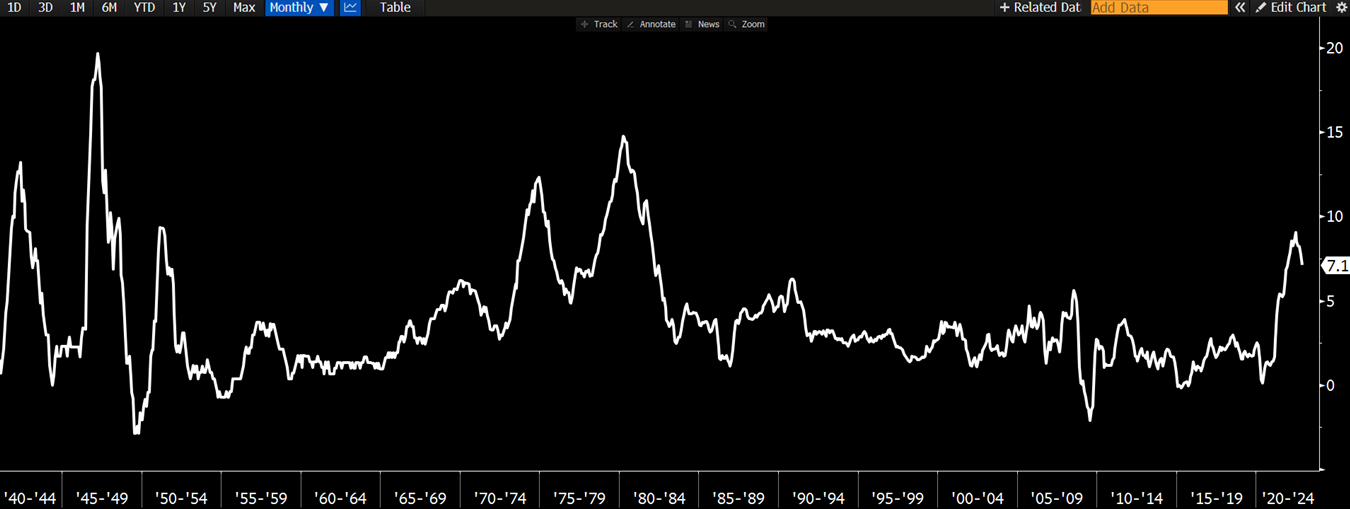Click the 0 y-axis value
Image resolution: width=1350 pixels, height=510 pixels.
[1332, 385]
